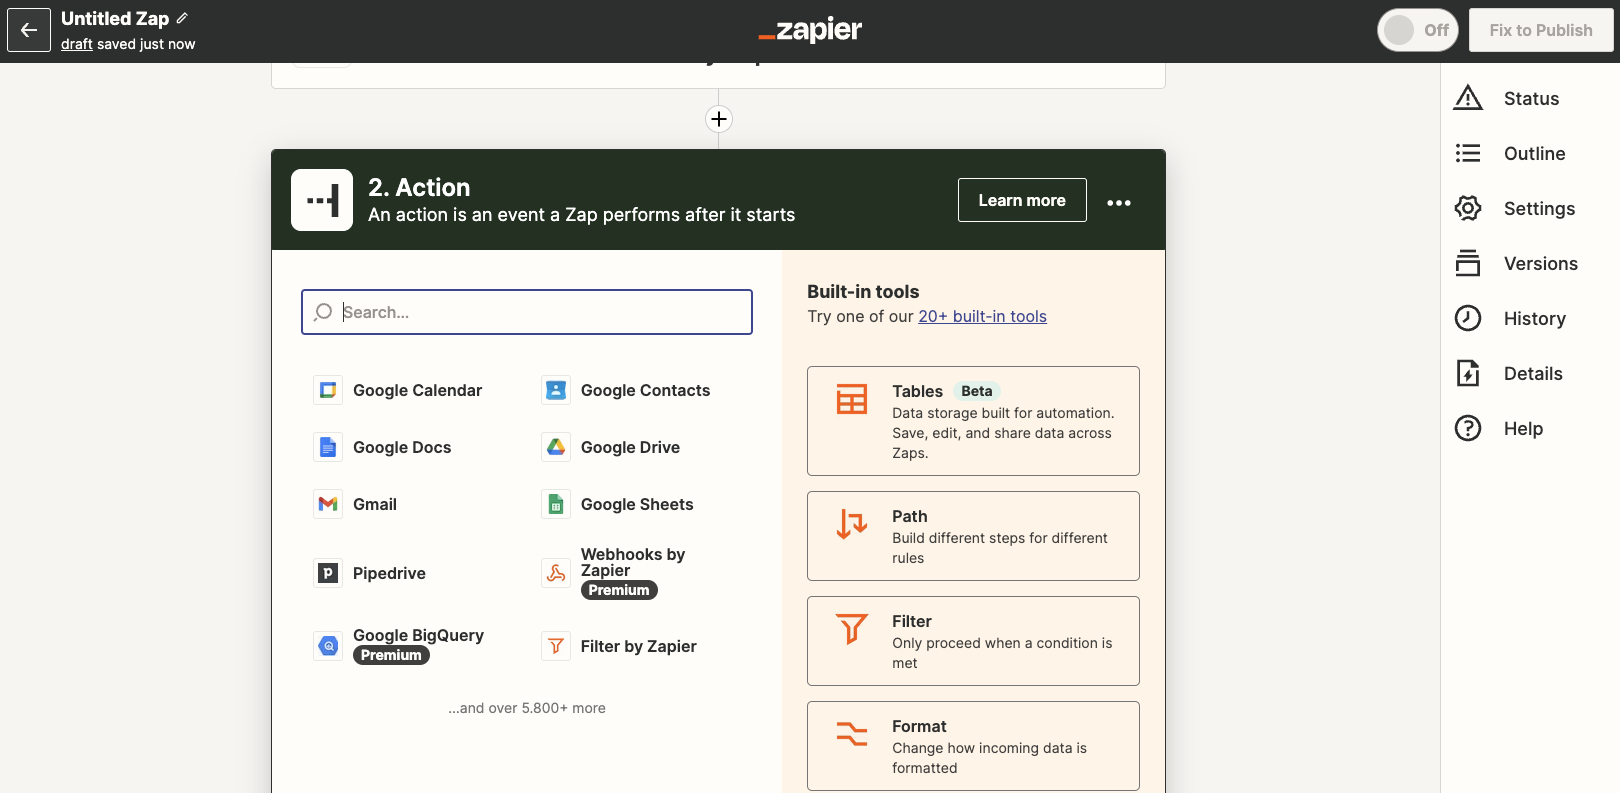Choose Google Docs app label
The image size is (1620, 793).
point(402,447)
